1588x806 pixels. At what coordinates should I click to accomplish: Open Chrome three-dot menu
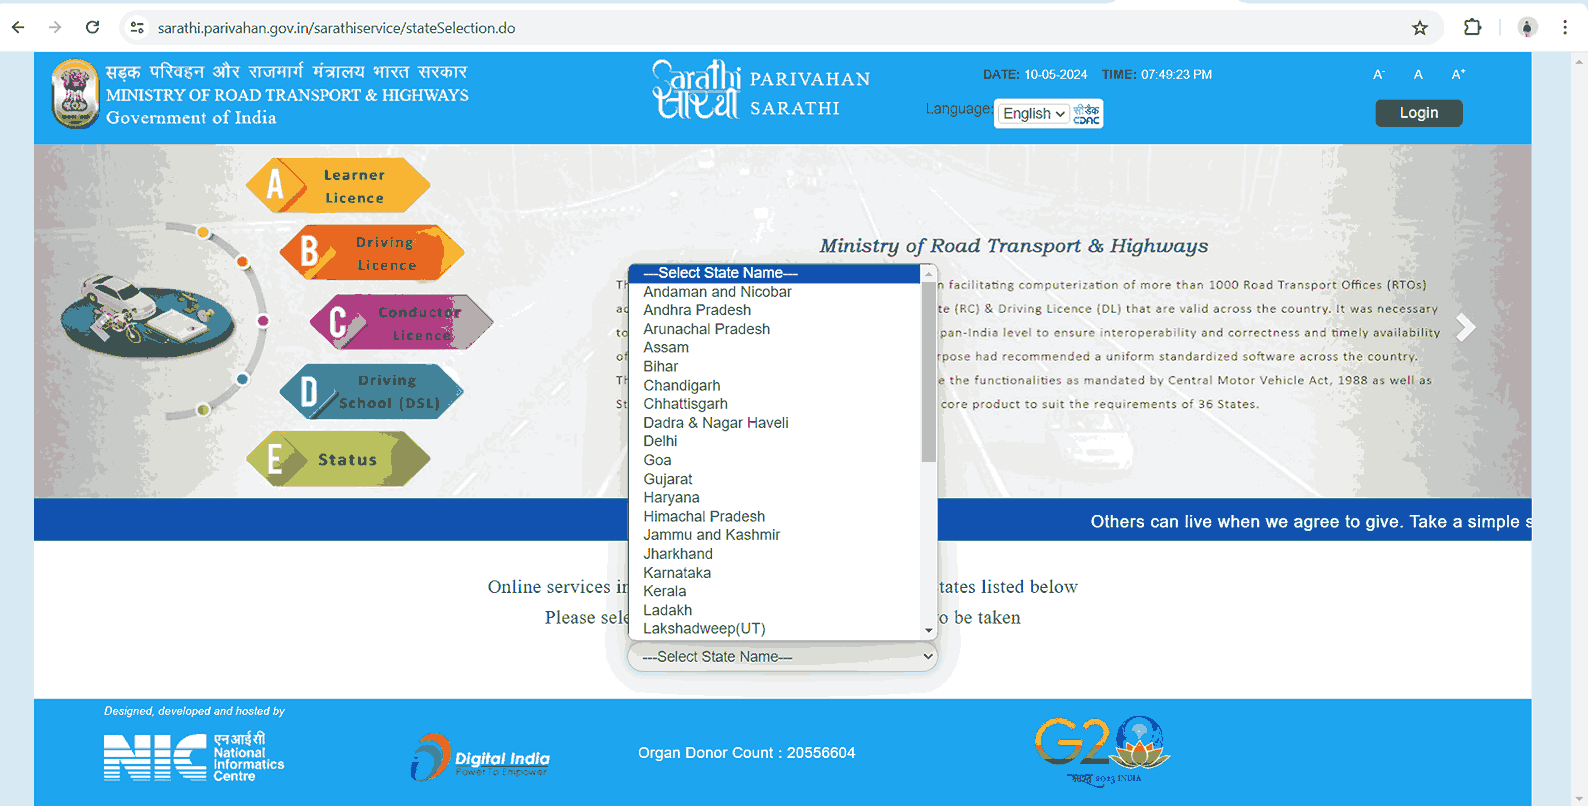point(1565,28)
